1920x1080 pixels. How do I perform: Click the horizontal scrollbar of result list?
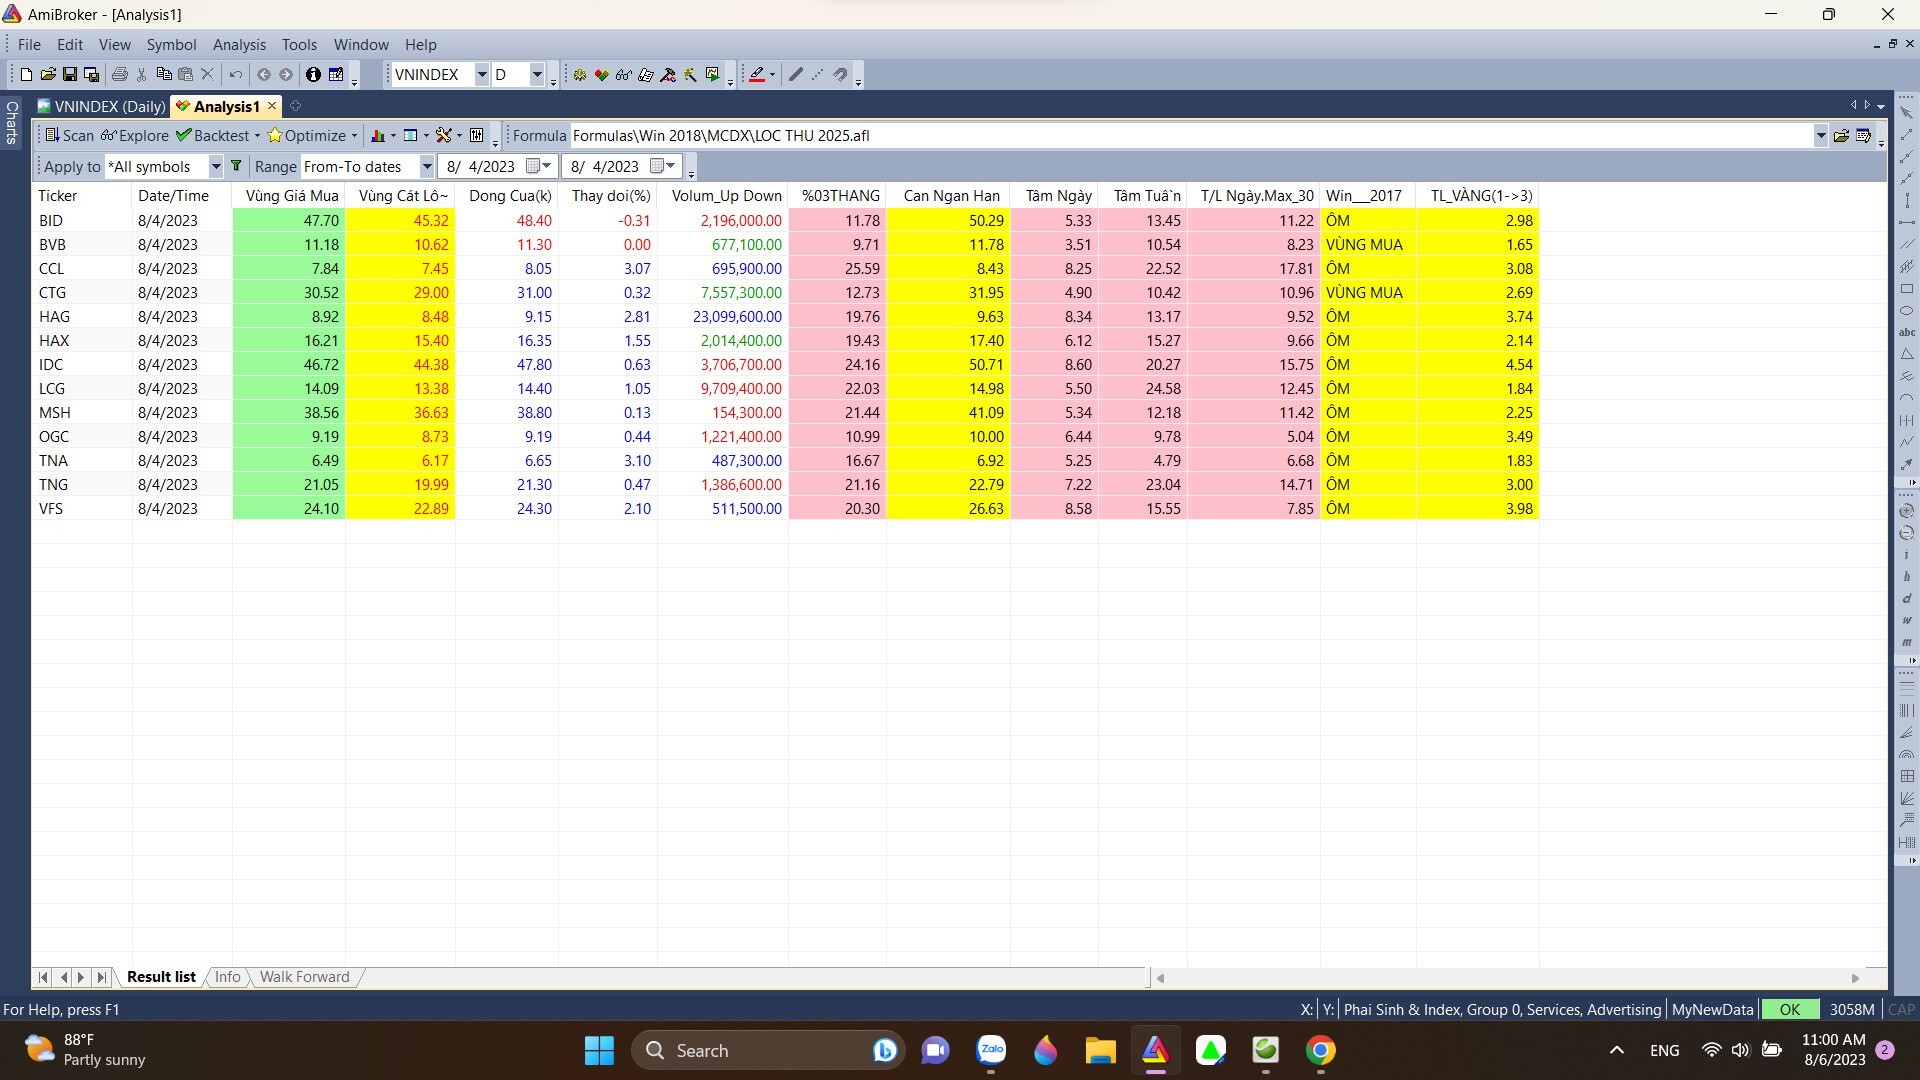pos(1508,978)
